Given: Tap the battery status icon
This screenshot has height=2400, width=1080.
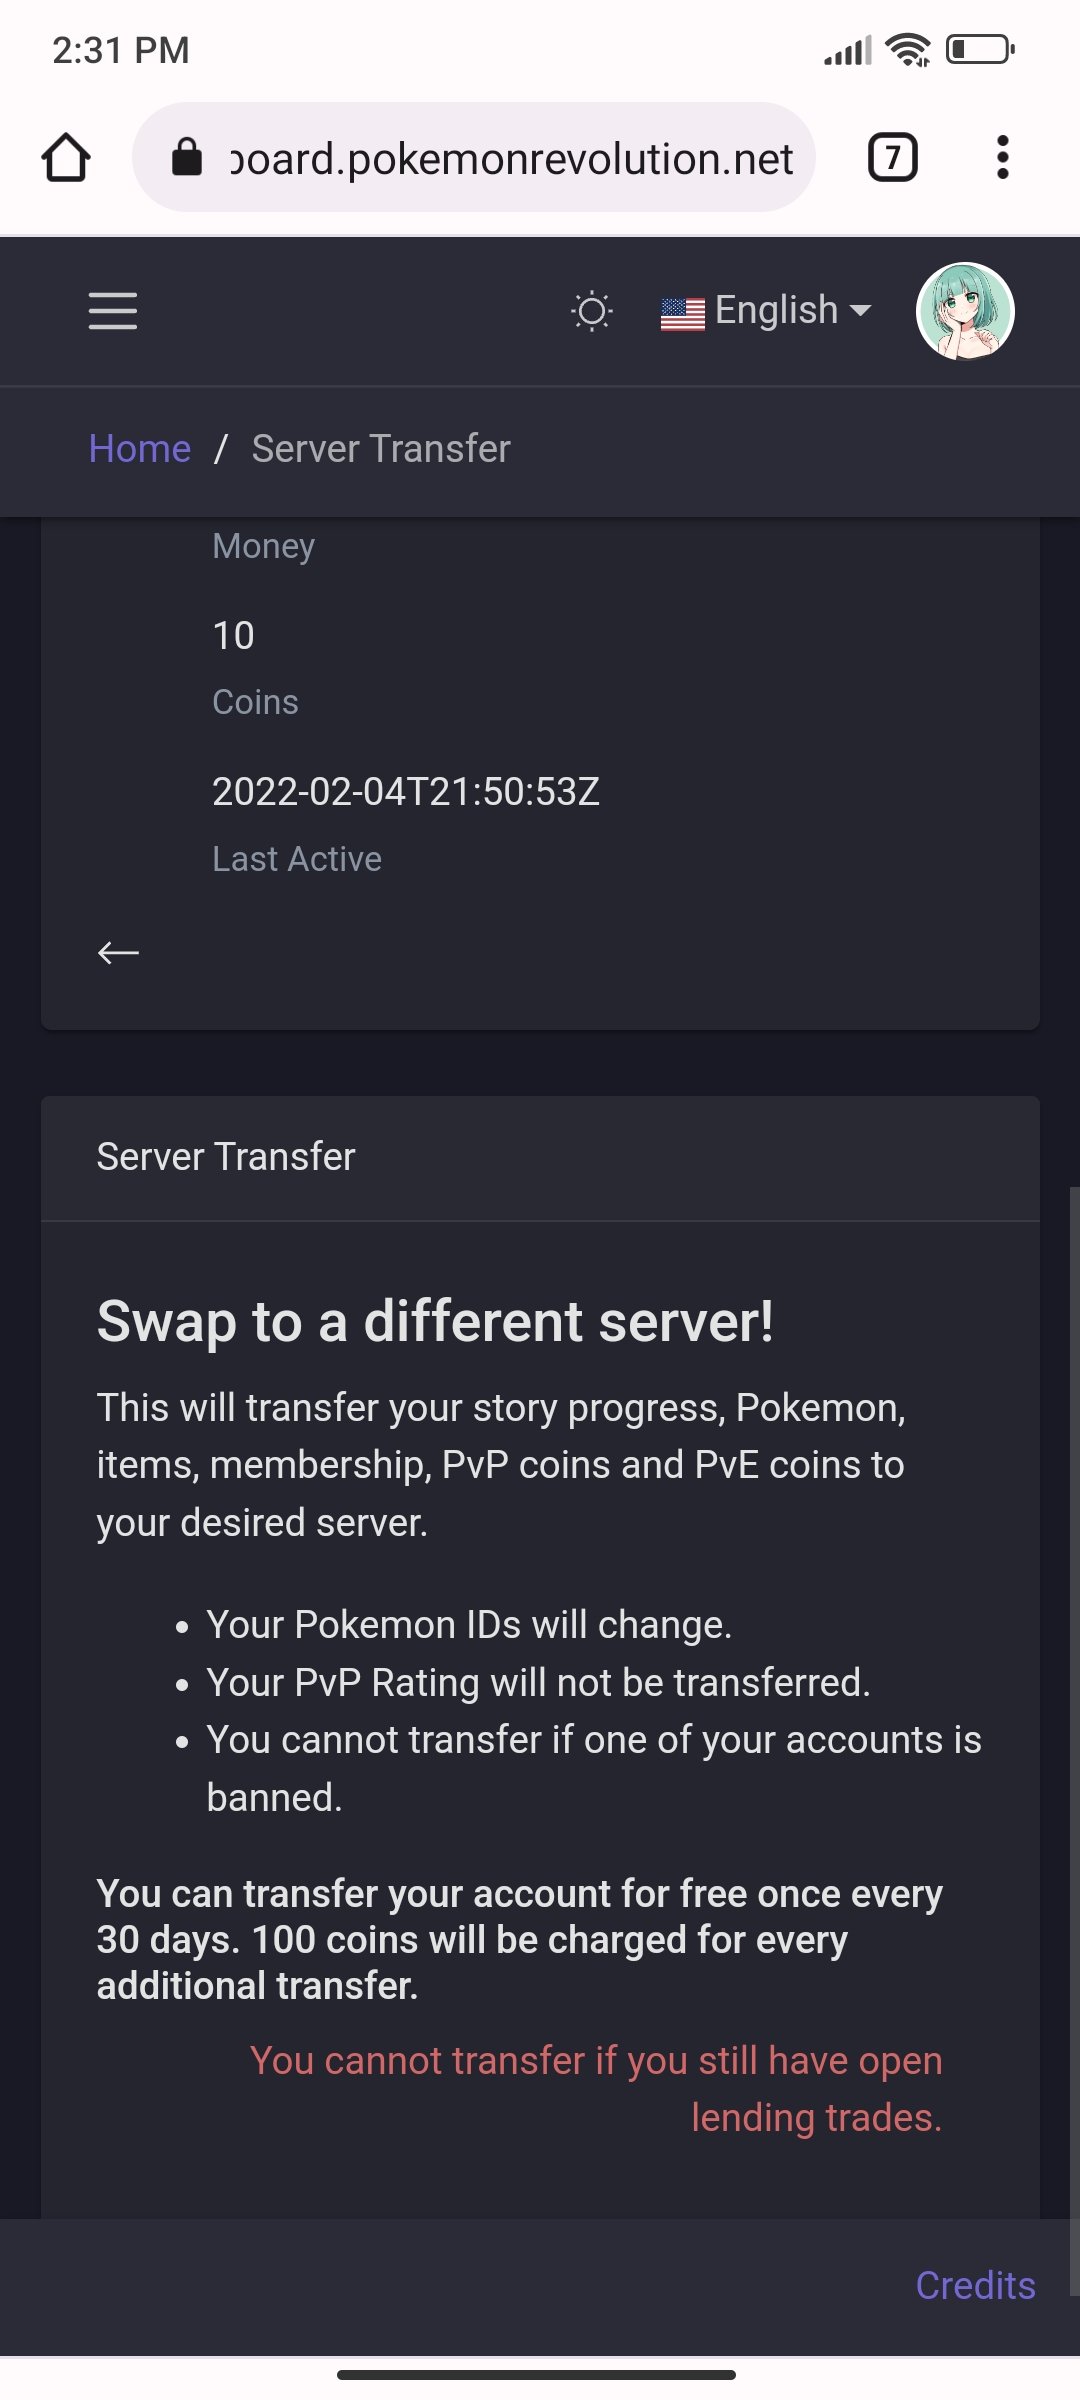Looking at the screenshot, I should (x=980, y=49).
